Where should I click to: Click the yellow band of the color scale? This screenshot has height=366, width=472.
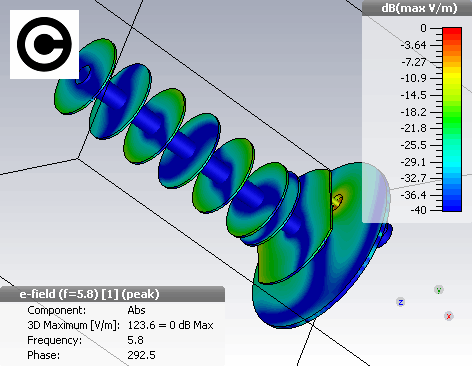pos(452,75)
